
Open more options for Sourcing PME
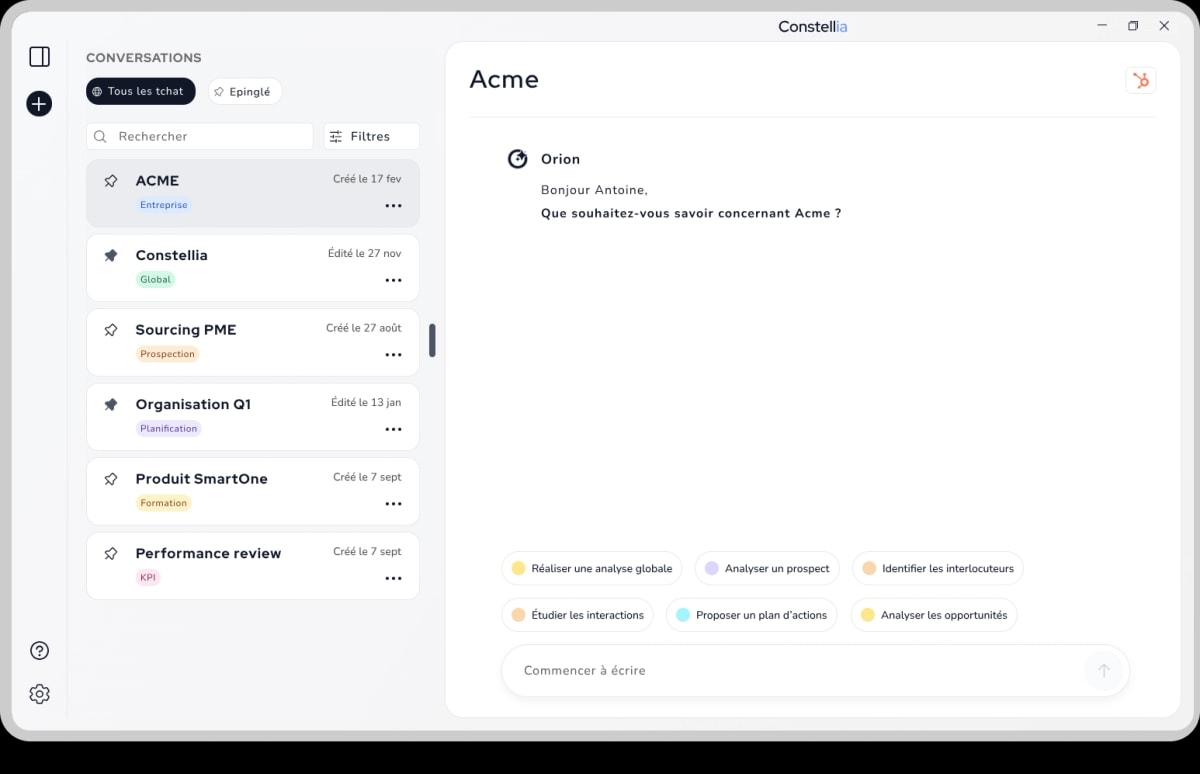click(x=393, y=355)
